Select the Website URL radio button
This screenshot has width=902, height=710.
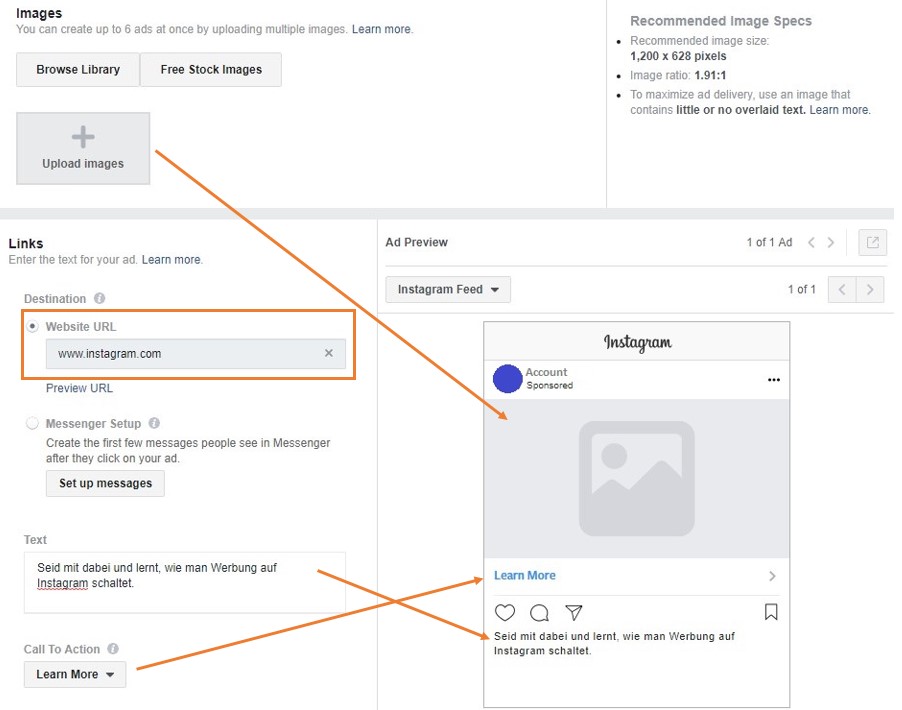pyautogui.click(x=32, y=326)
